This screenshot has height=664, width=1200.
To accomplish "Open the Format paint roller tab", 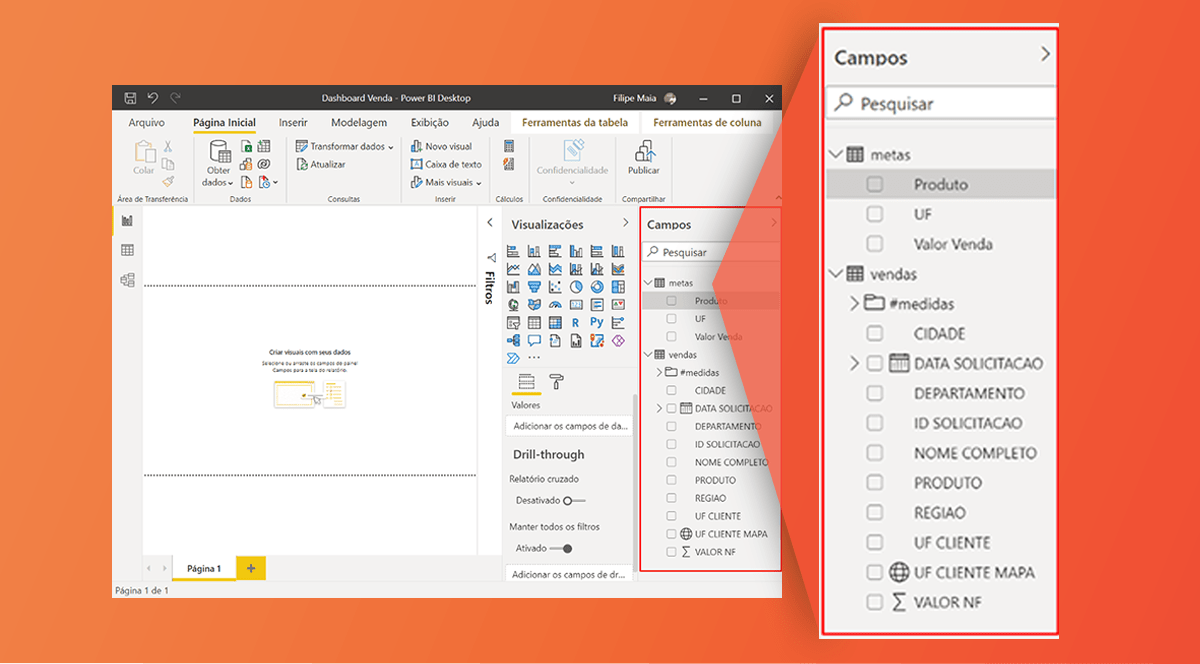I will tap(556, 381).
